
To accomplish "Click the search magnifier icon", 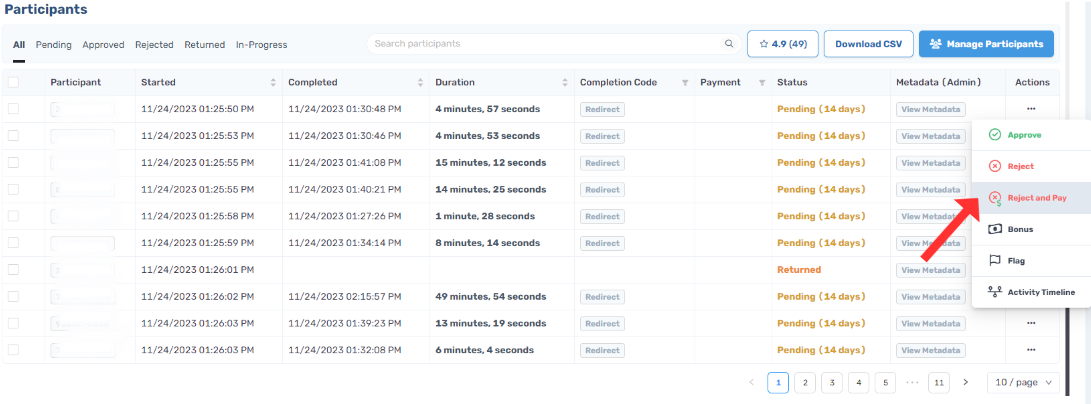I will click(x=728, y=44).
